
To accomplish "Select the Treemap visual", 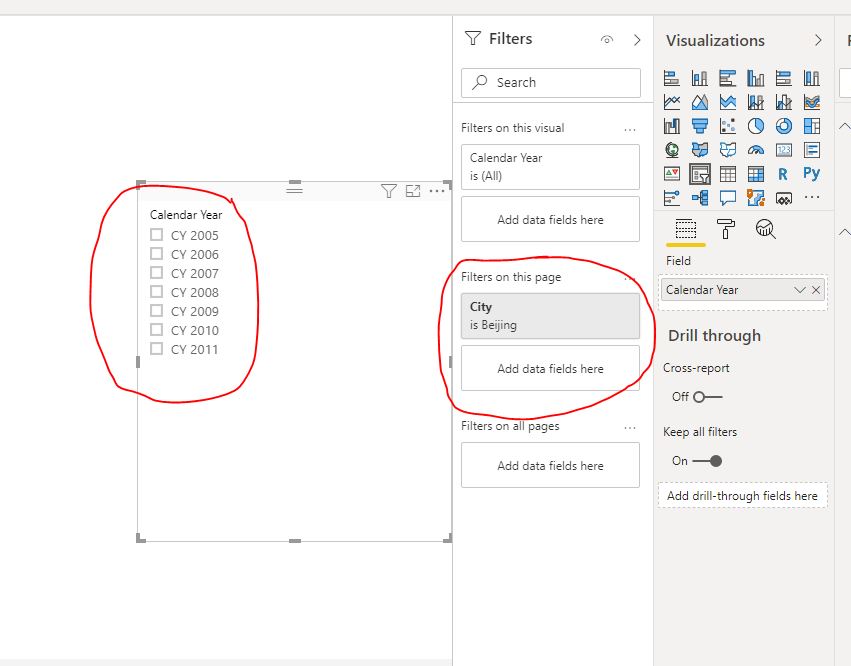I will click(812, 126).
